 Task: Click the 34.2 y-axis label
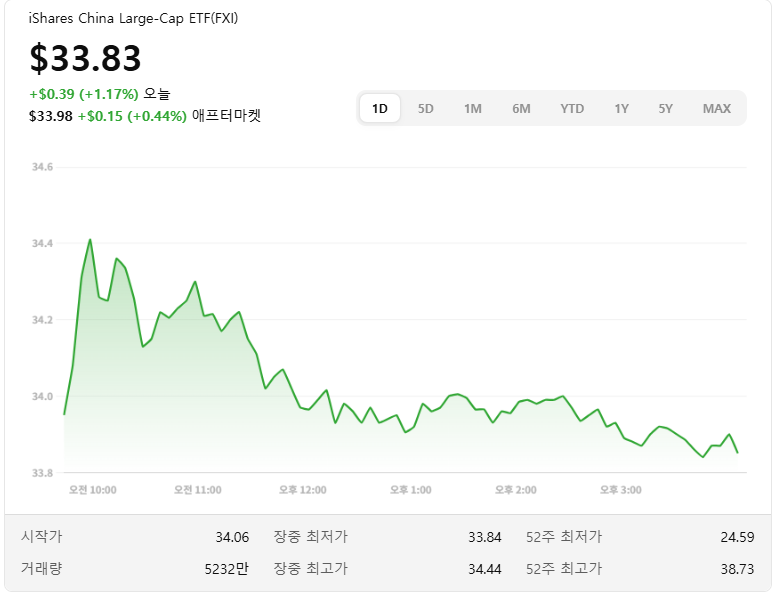[42, 320]
